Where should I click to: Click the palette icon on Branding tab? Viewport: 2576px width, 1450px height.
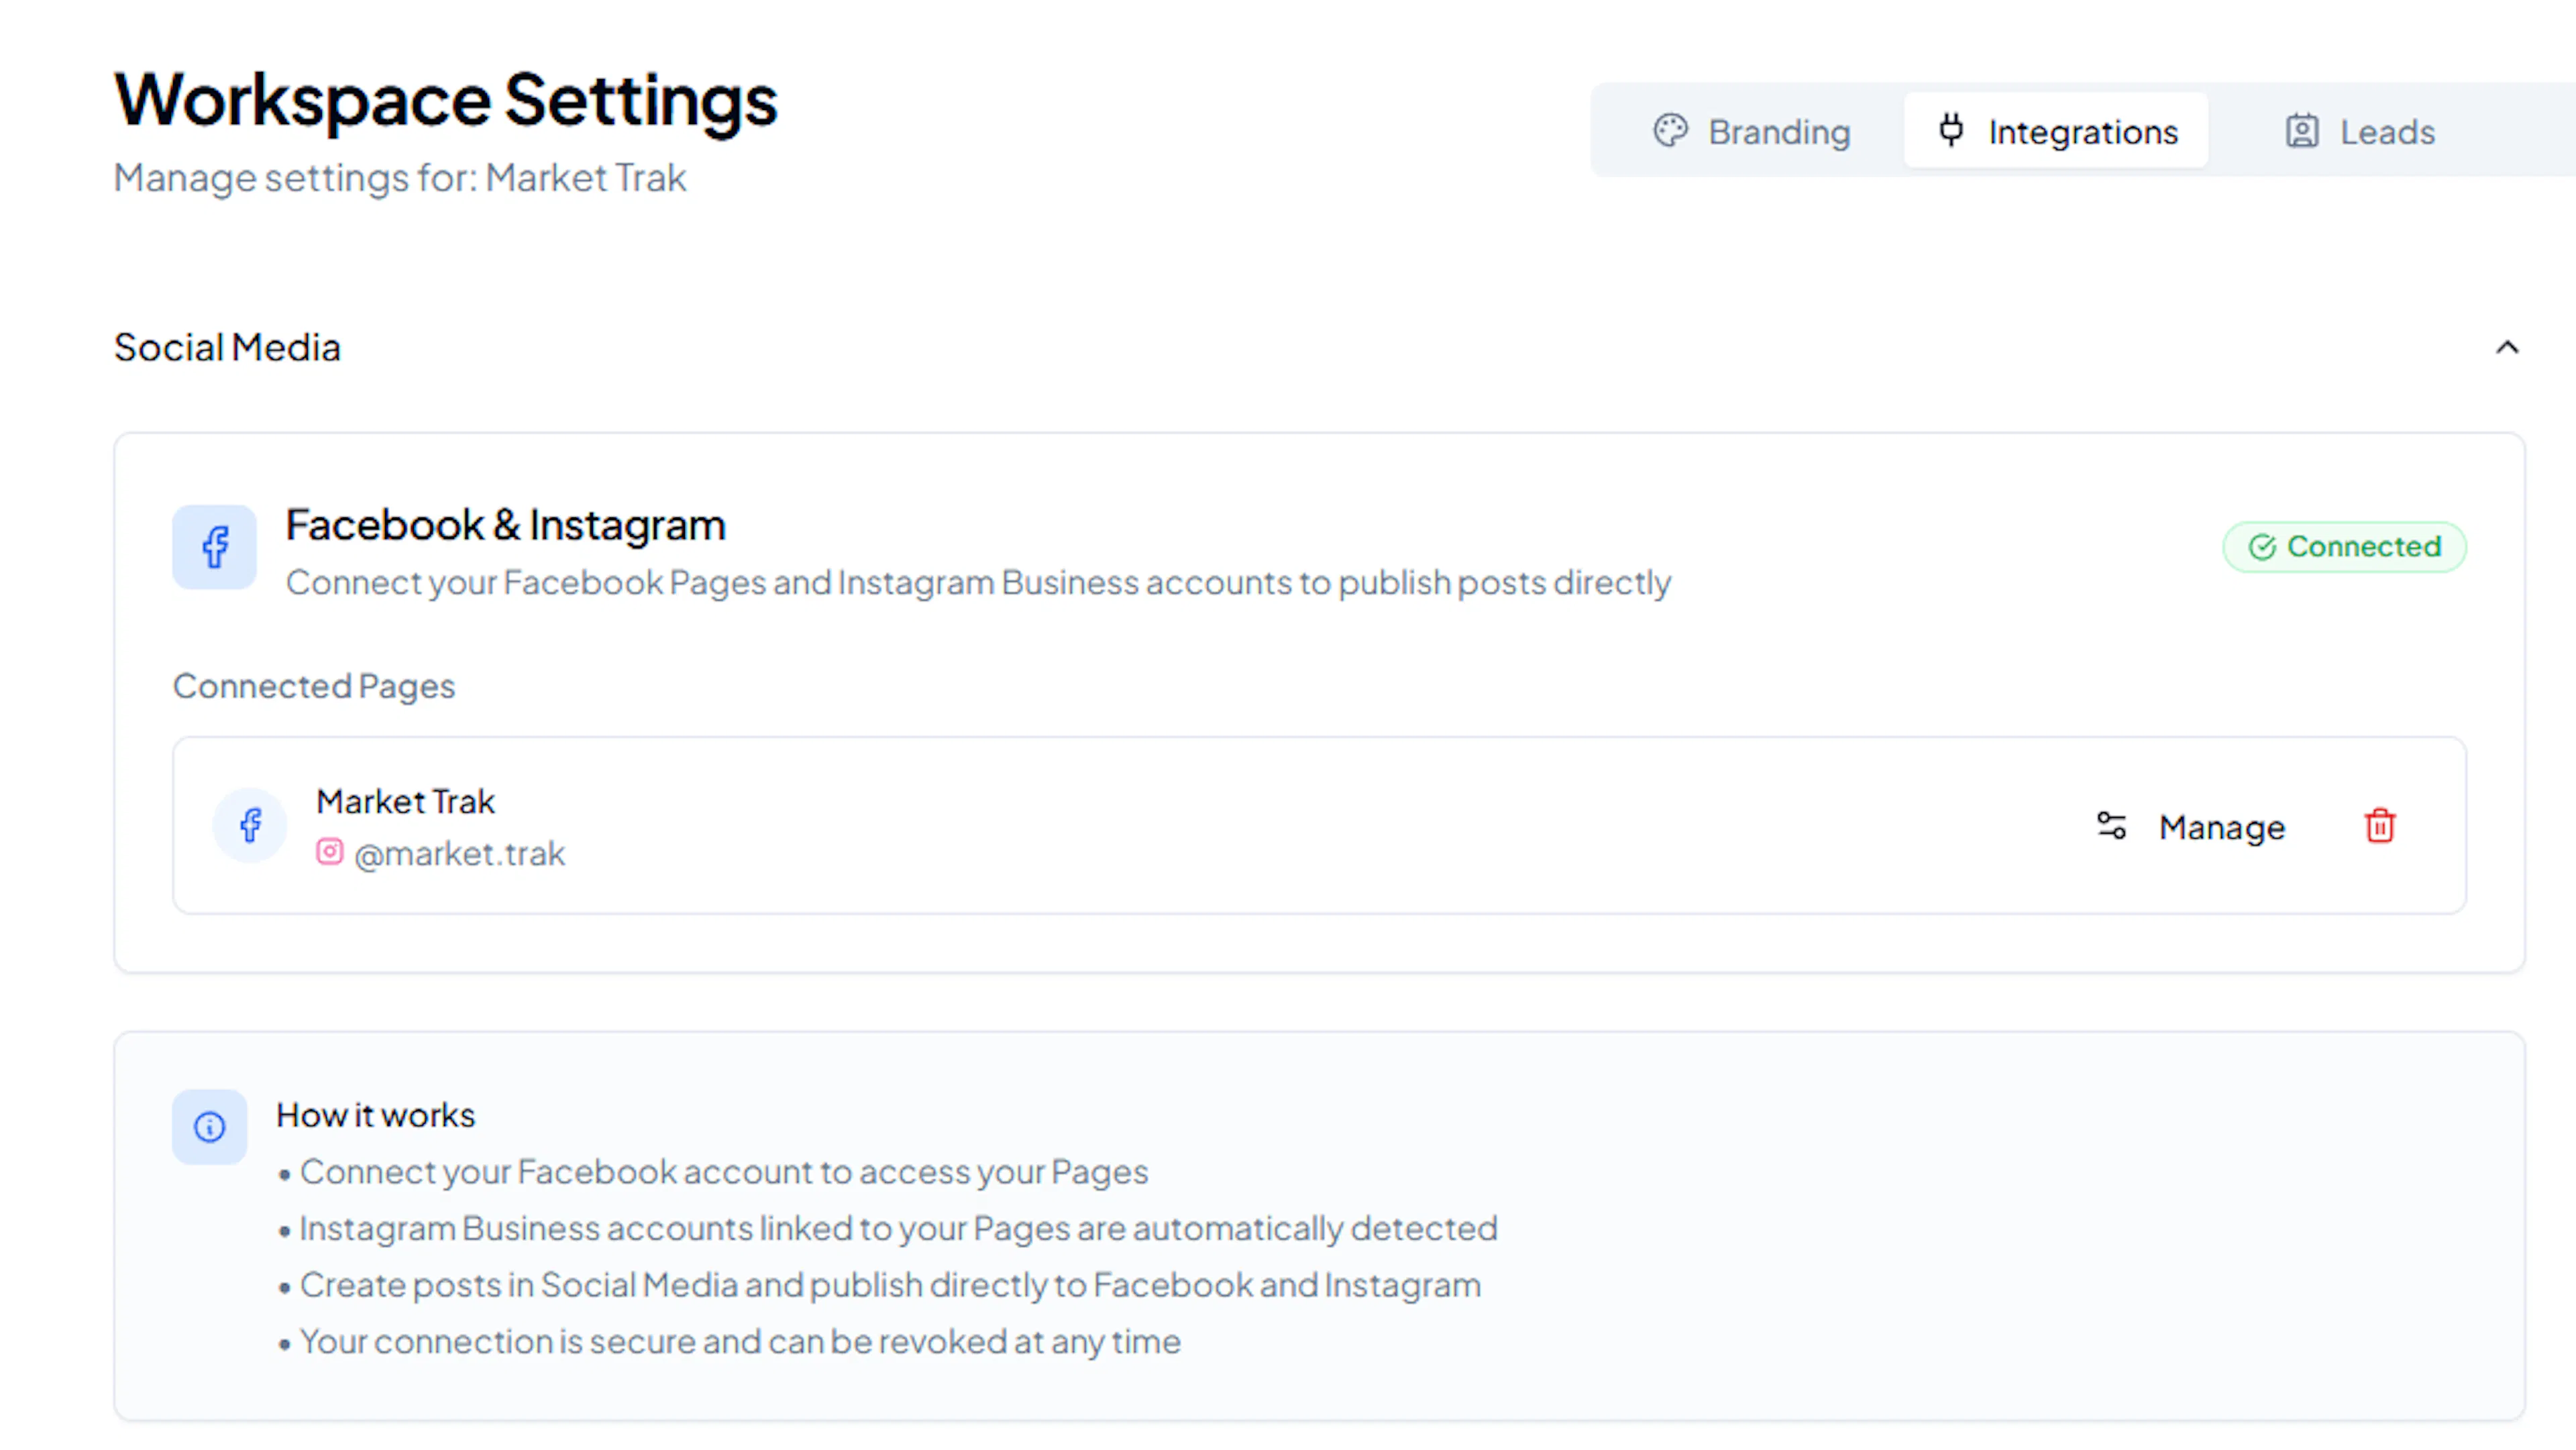point(1670,131)
